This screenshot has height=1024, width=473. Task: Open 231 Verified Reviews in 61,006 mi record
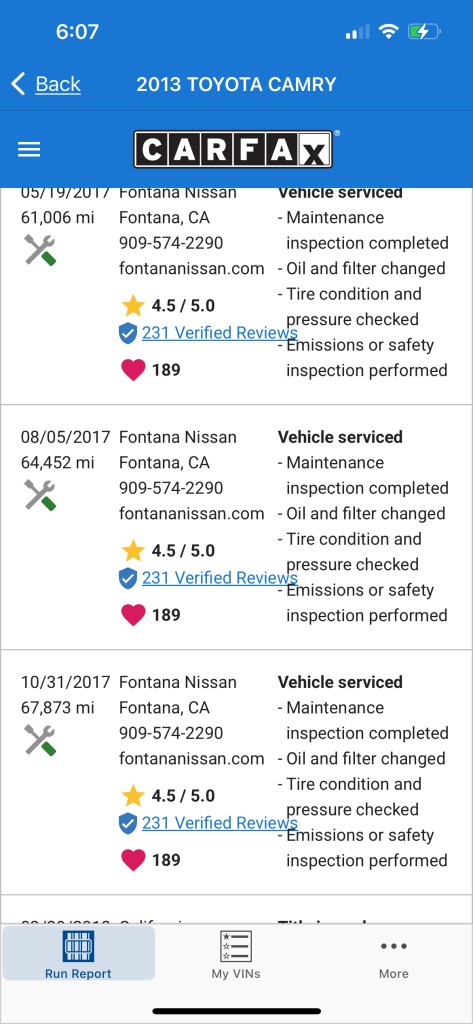pos(220,333)
